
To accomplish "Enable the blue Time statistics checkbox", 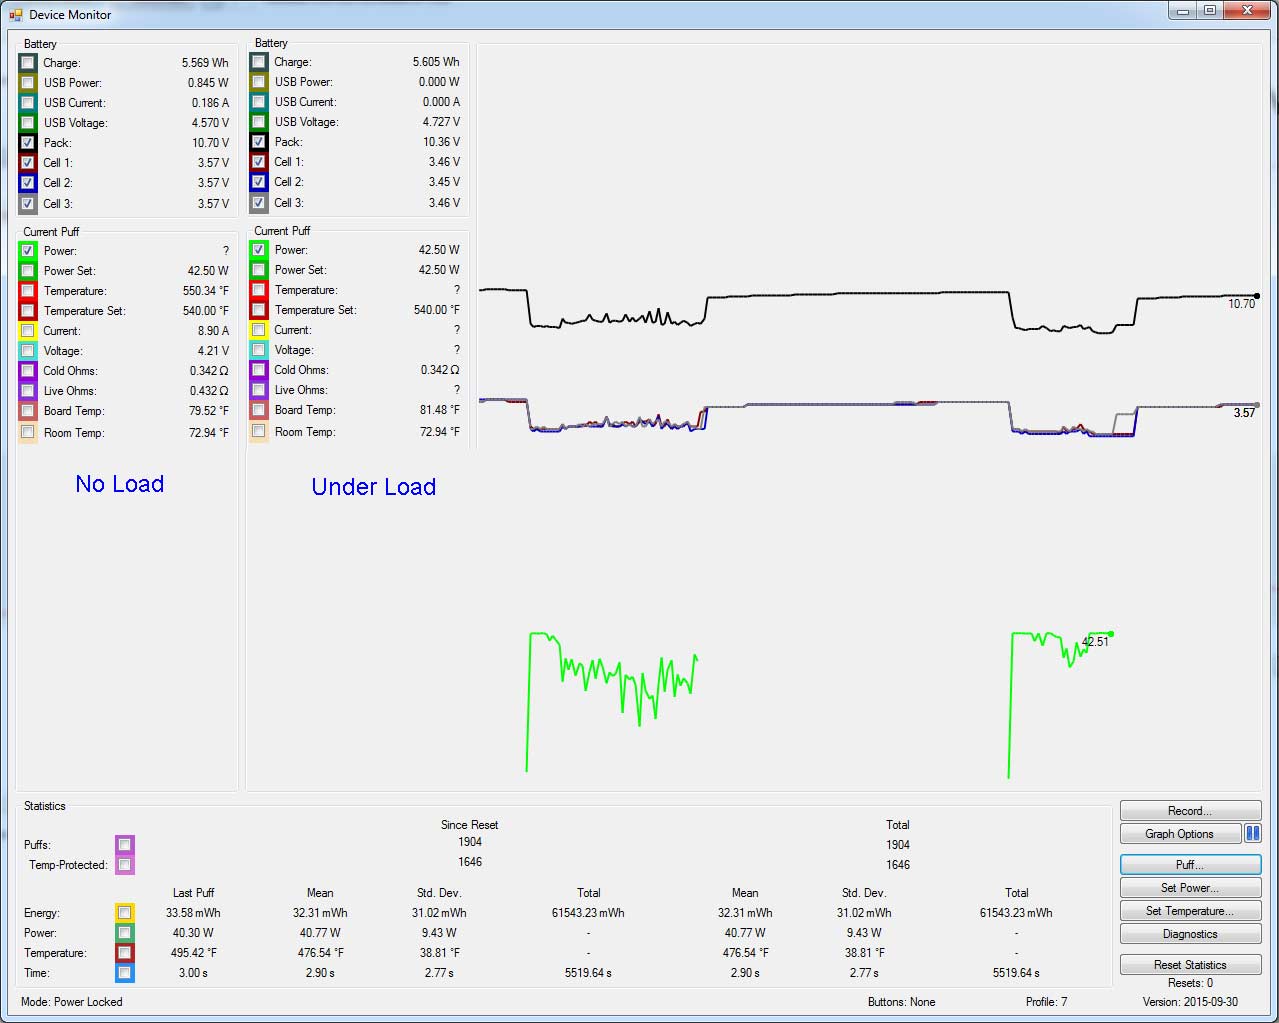I will (124, 973).
